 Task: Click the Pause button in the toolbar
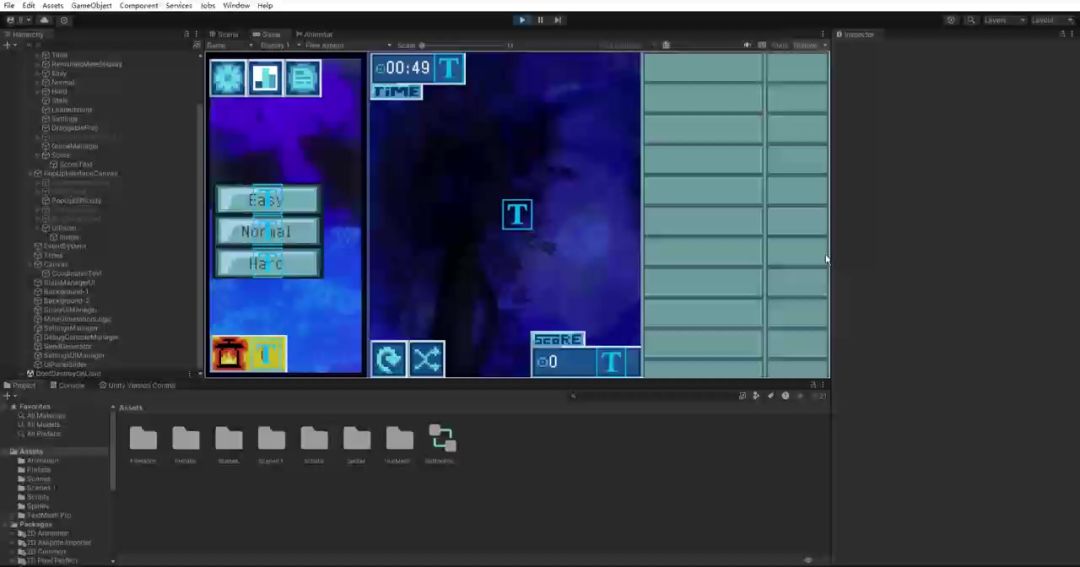540,20
